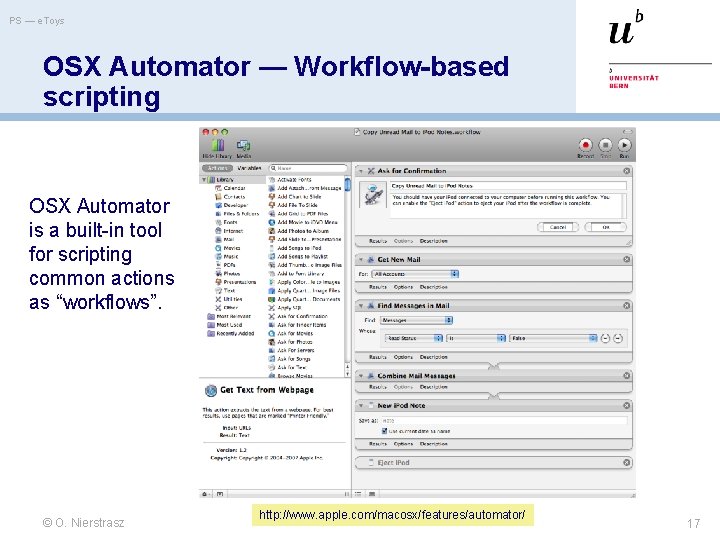The image size is (720, 540).
Task: Show Results under Get New Mail
Action: click(x=378, y=287)
